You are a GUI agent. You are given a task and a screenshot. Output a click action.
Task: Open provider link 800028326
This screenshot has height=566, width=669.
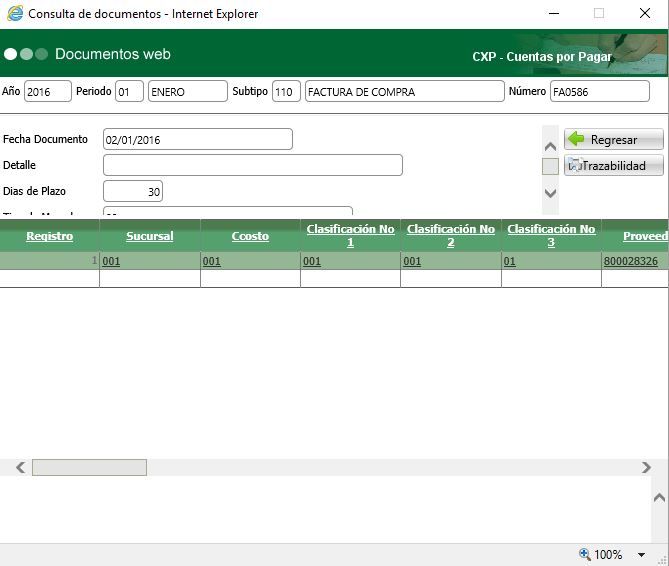tap(630, 261)
